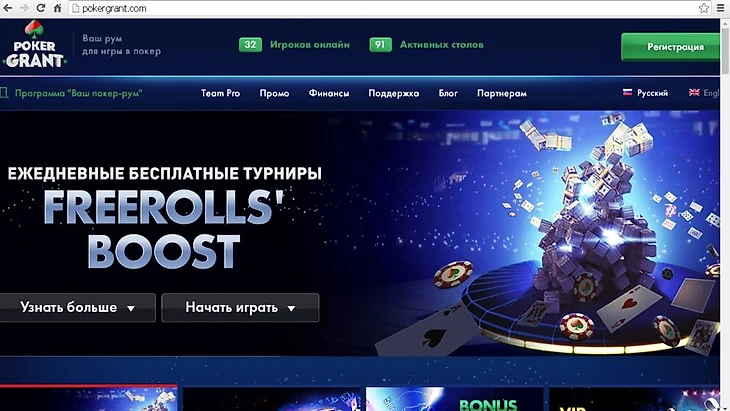Viewport: 730px width, 411px height.
Task: Expand the Узнать больше dropdown
Action: pyautogui.click(x=77, y=308)
